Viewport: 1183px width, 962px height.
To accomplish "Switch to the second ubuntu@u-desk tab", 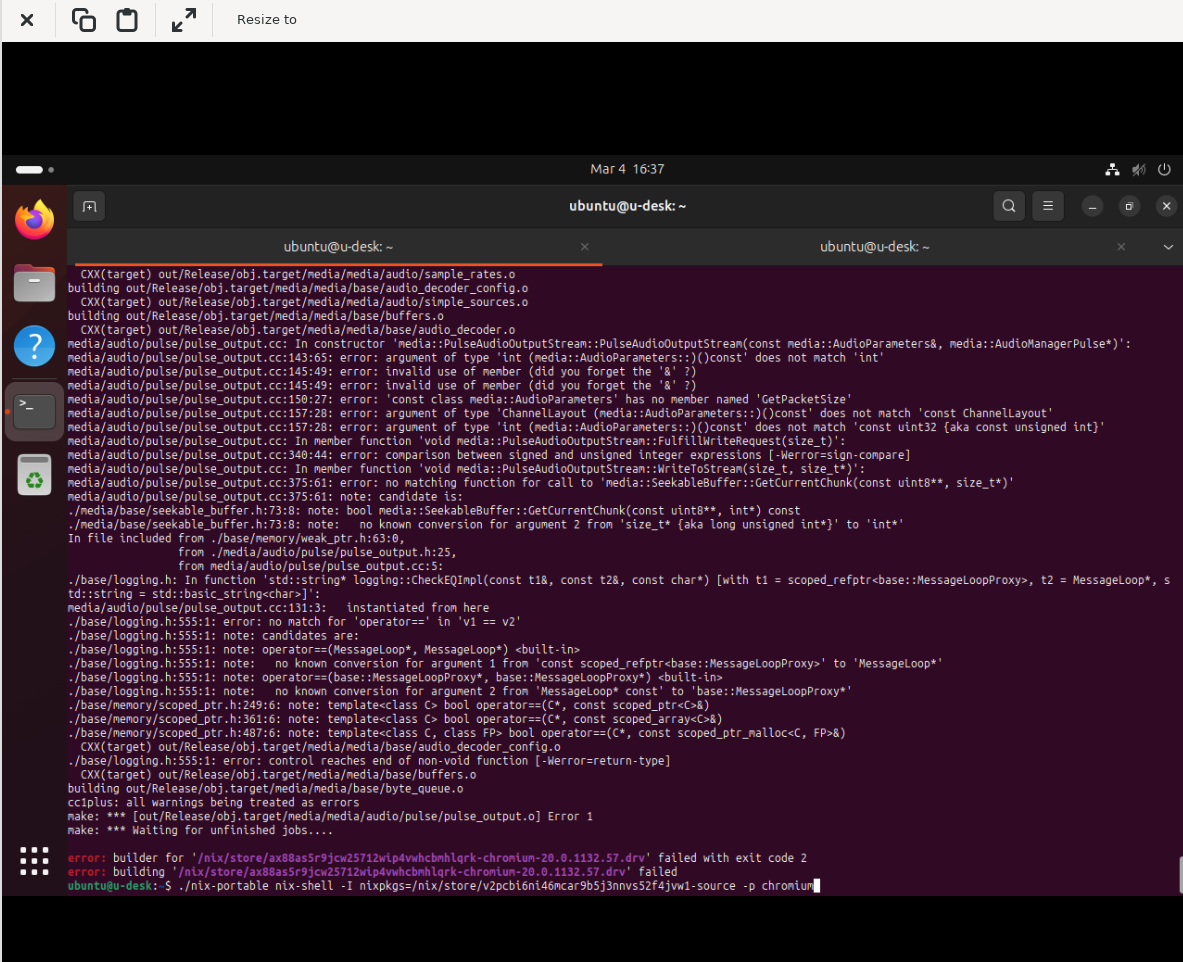I will [x=875, y=247].
